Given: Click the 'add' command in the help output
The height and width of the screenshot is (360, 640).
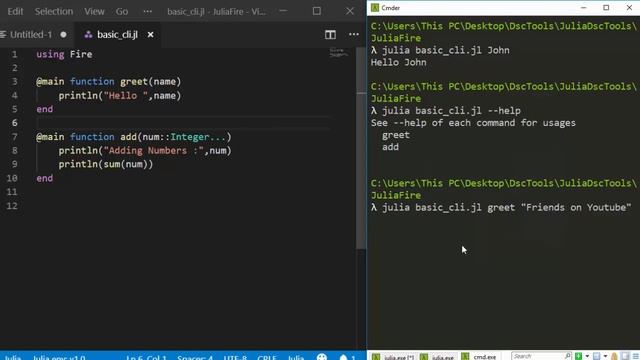Looking at the screenshot, I should coord(390,147).
